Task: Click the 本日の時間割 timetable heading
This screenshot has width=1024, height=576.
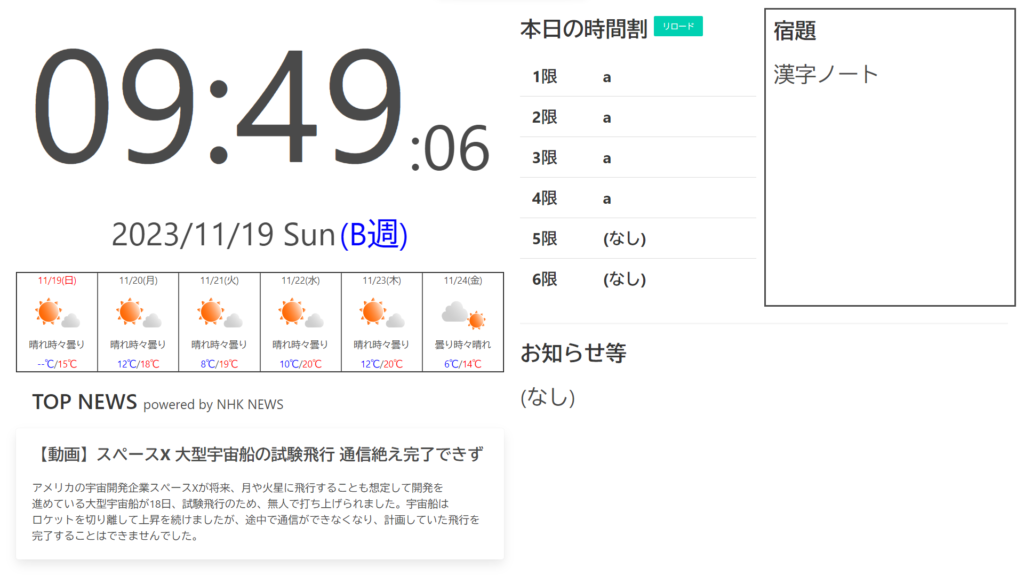Action: click(x=583, y=29)
